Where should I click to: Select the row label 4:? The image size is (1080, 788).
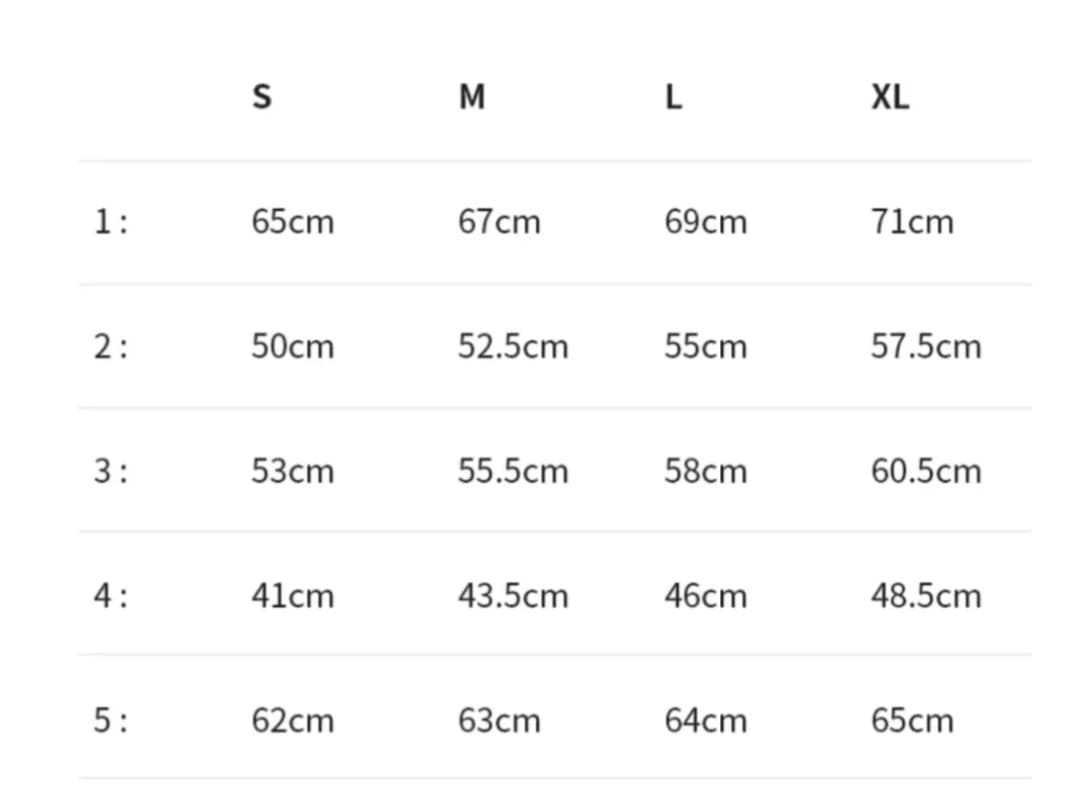111,595
